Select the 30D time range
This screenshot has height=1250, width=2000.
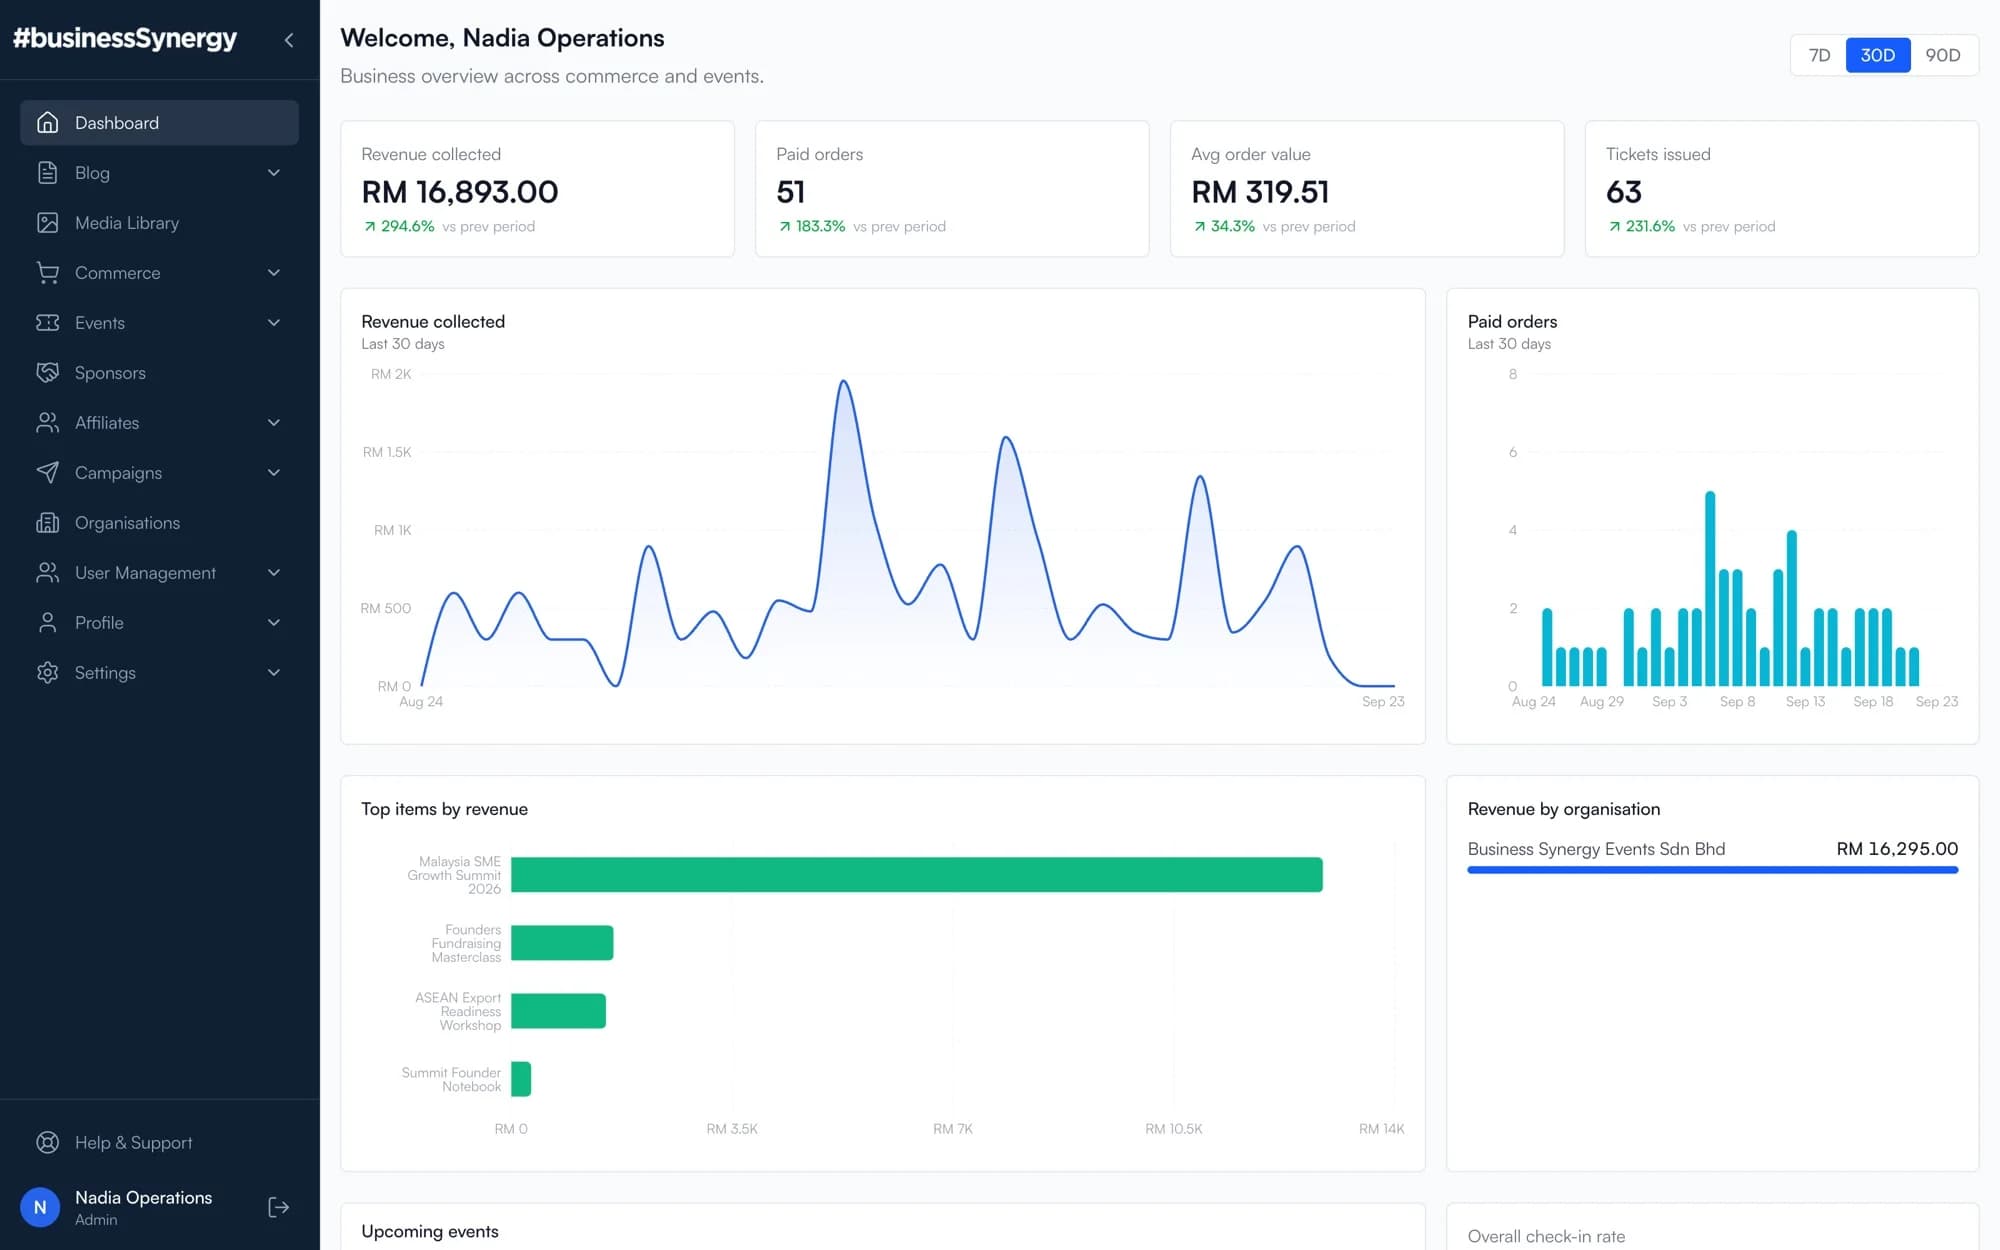[1878, 55]
